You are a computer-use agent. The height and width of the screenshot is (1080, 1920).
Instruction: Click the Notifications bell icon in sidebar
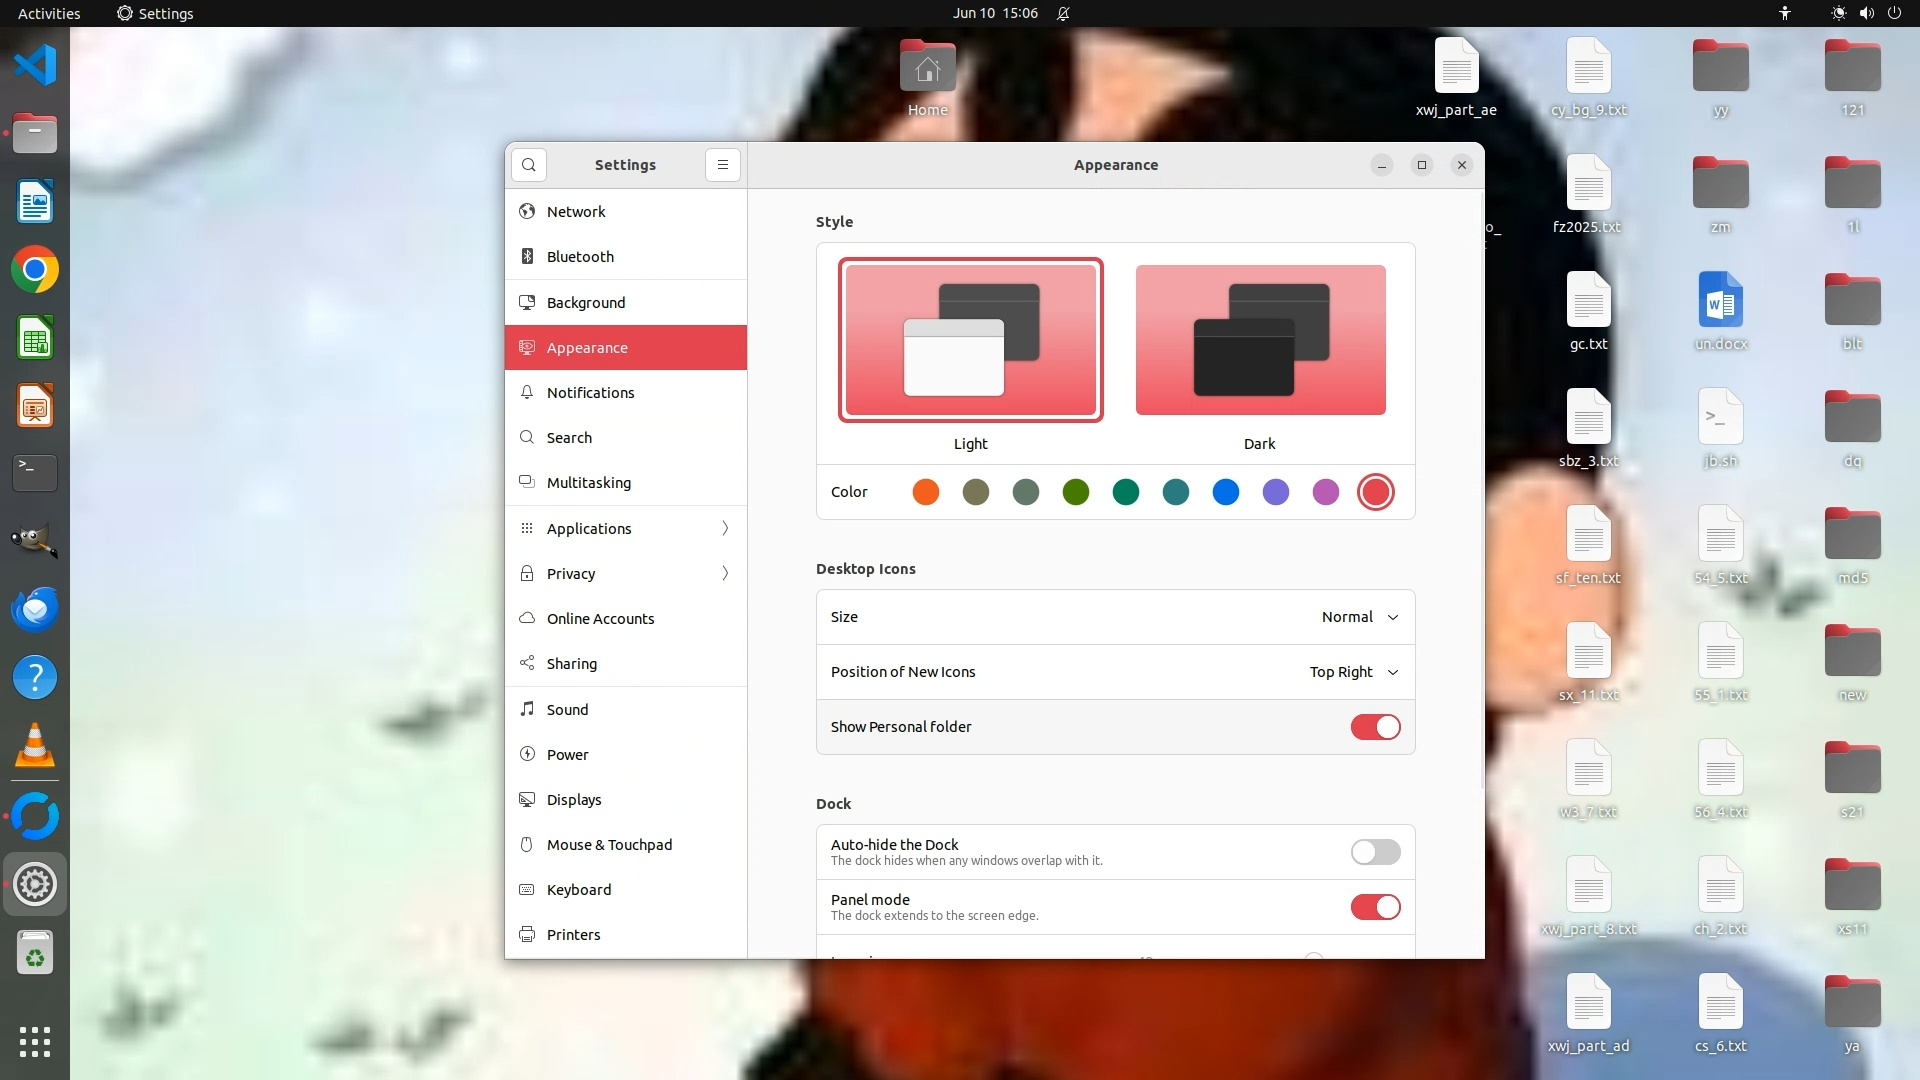(x=527, y=393)
